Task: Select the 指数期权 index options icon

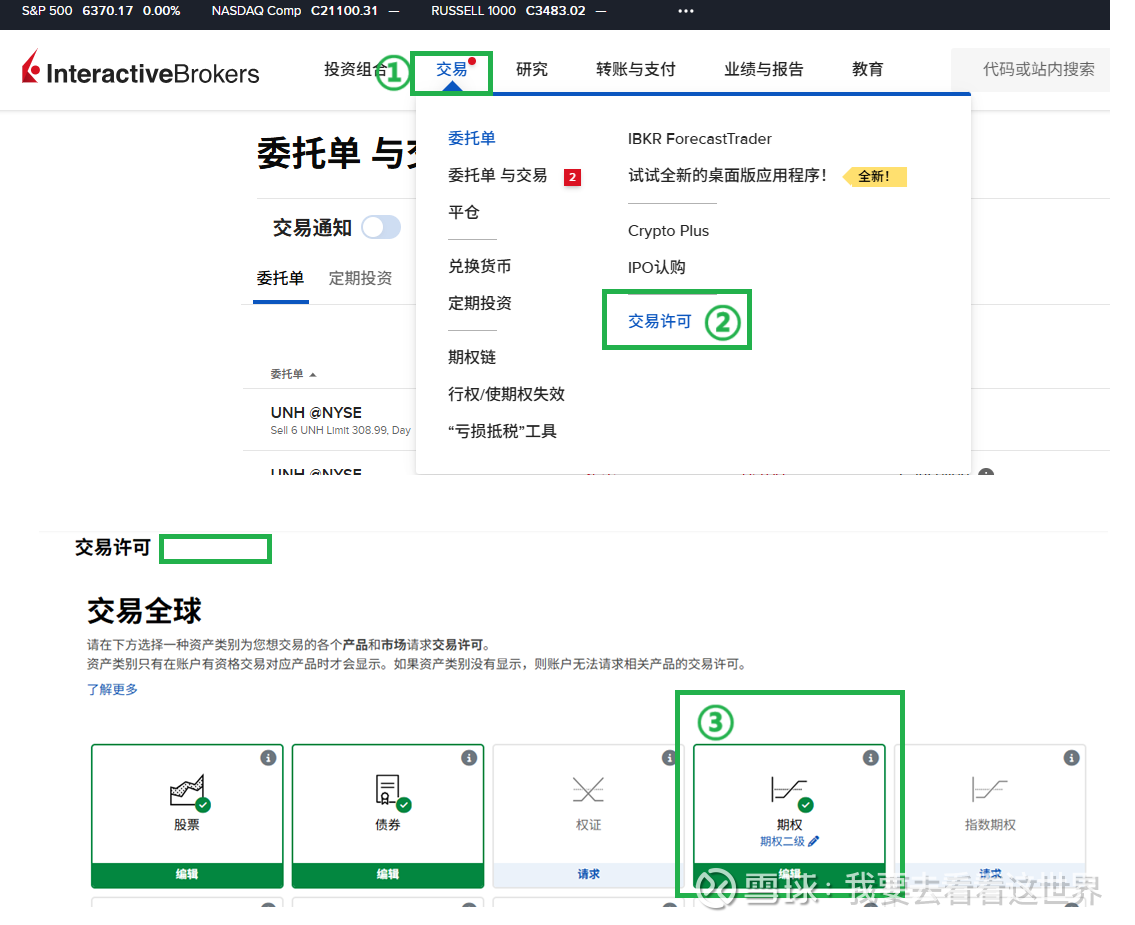Action: pos(990,789)
